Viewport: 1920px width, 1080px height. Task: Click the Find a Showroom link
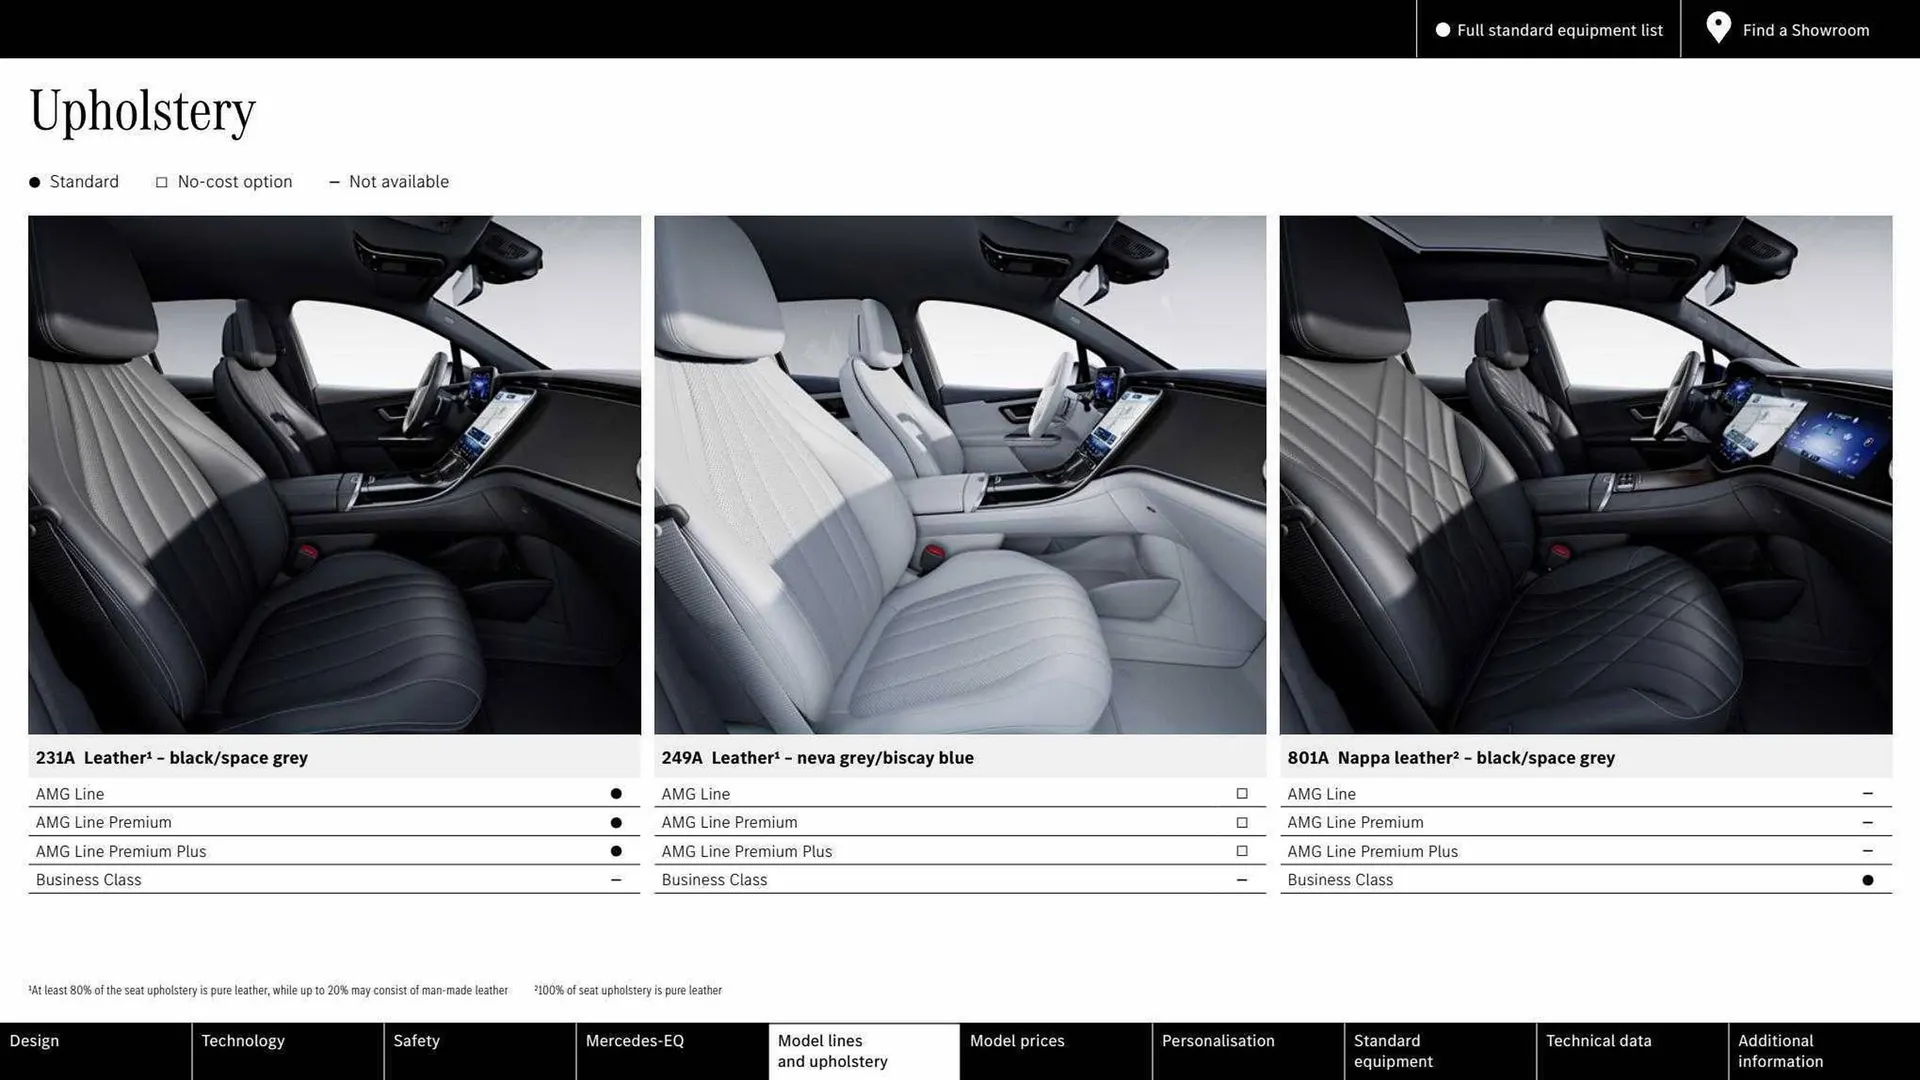(x=1805, y=30)
